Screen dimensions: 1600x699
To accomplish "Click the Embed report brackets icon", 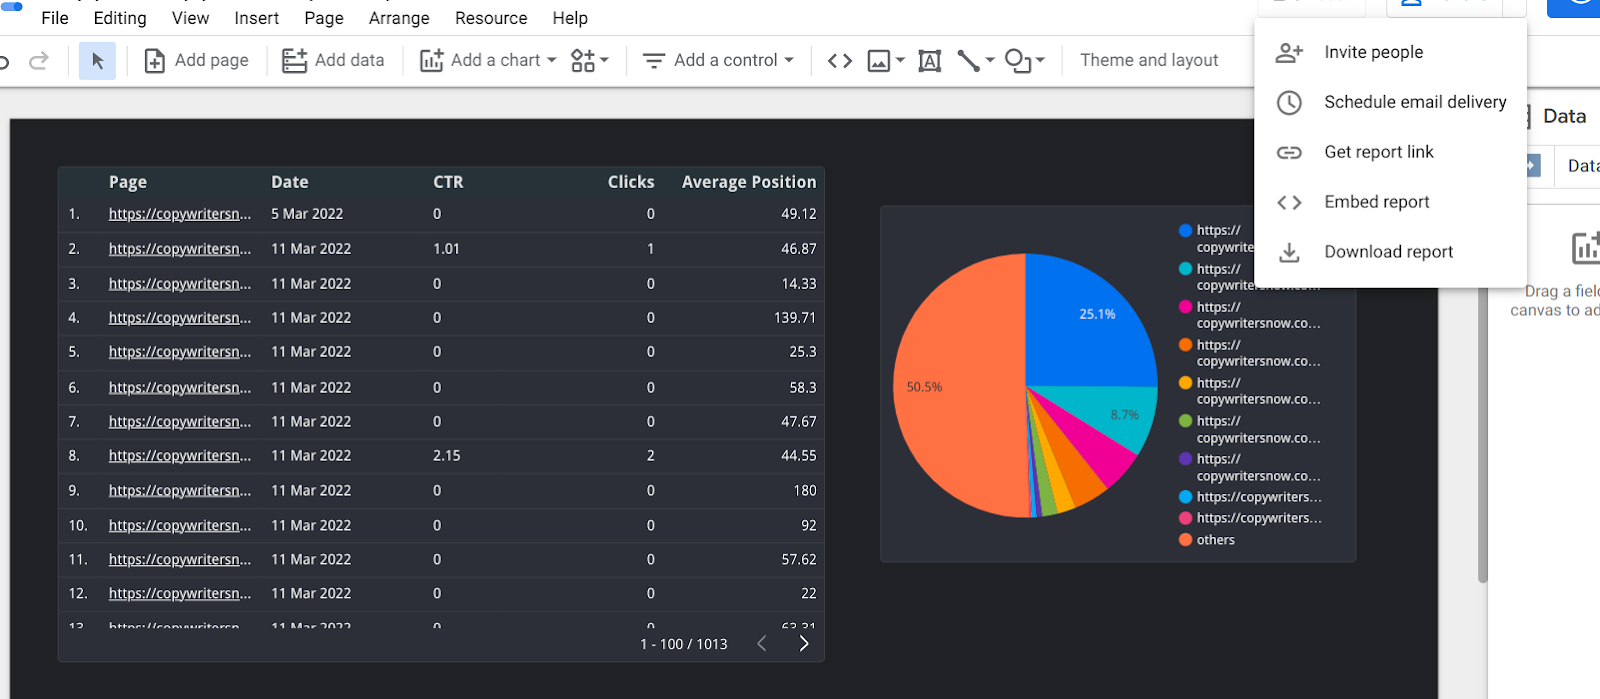I will pyautogui.click(x=1289, y=202).
